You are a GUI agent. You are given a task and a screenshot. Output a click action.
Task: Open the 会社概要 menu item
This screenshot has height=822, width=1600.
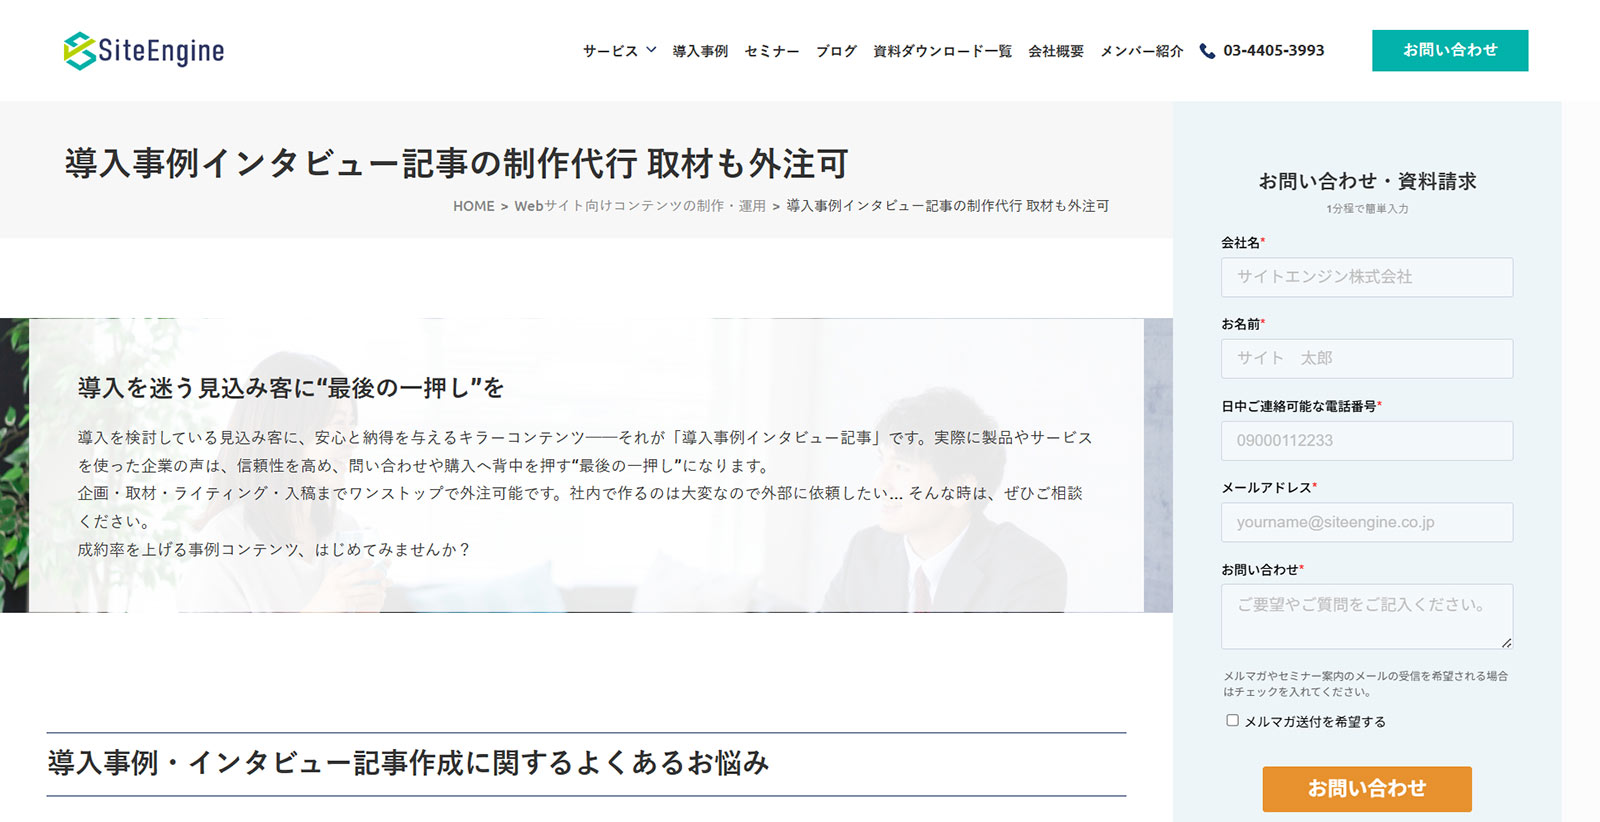(x=1056, y=51)
